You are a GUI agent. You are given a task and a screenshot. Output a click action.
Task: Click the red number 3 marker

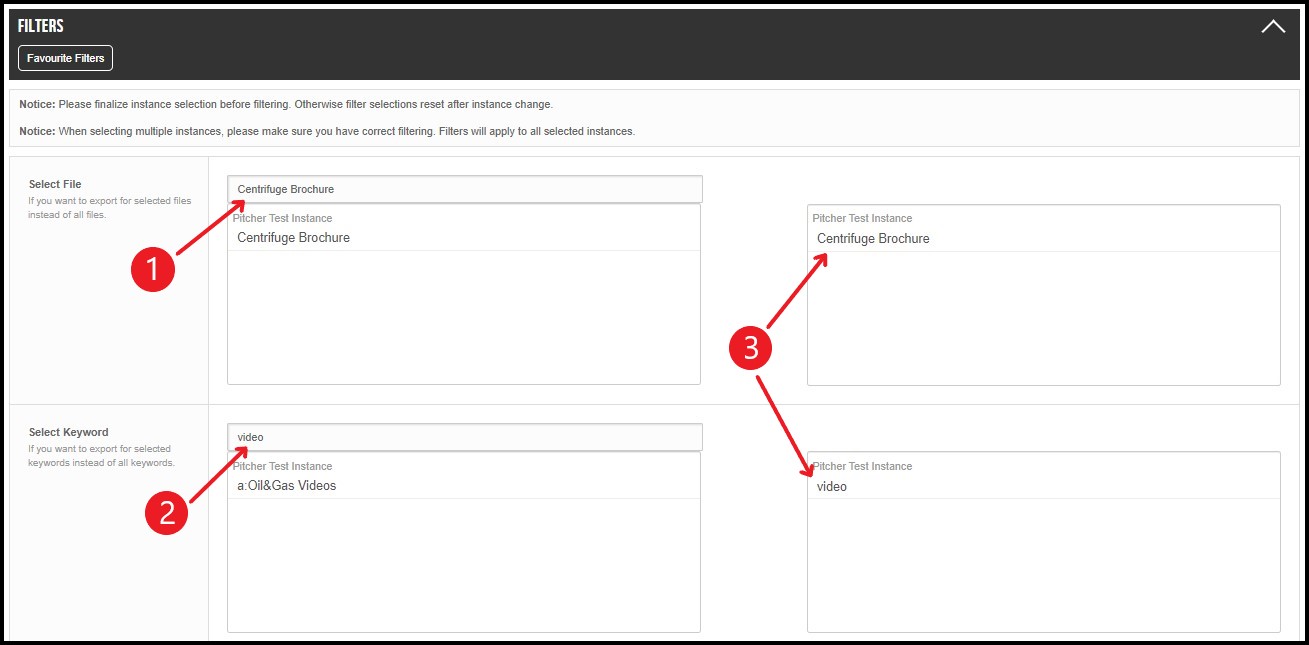click(x=750, y=349)
